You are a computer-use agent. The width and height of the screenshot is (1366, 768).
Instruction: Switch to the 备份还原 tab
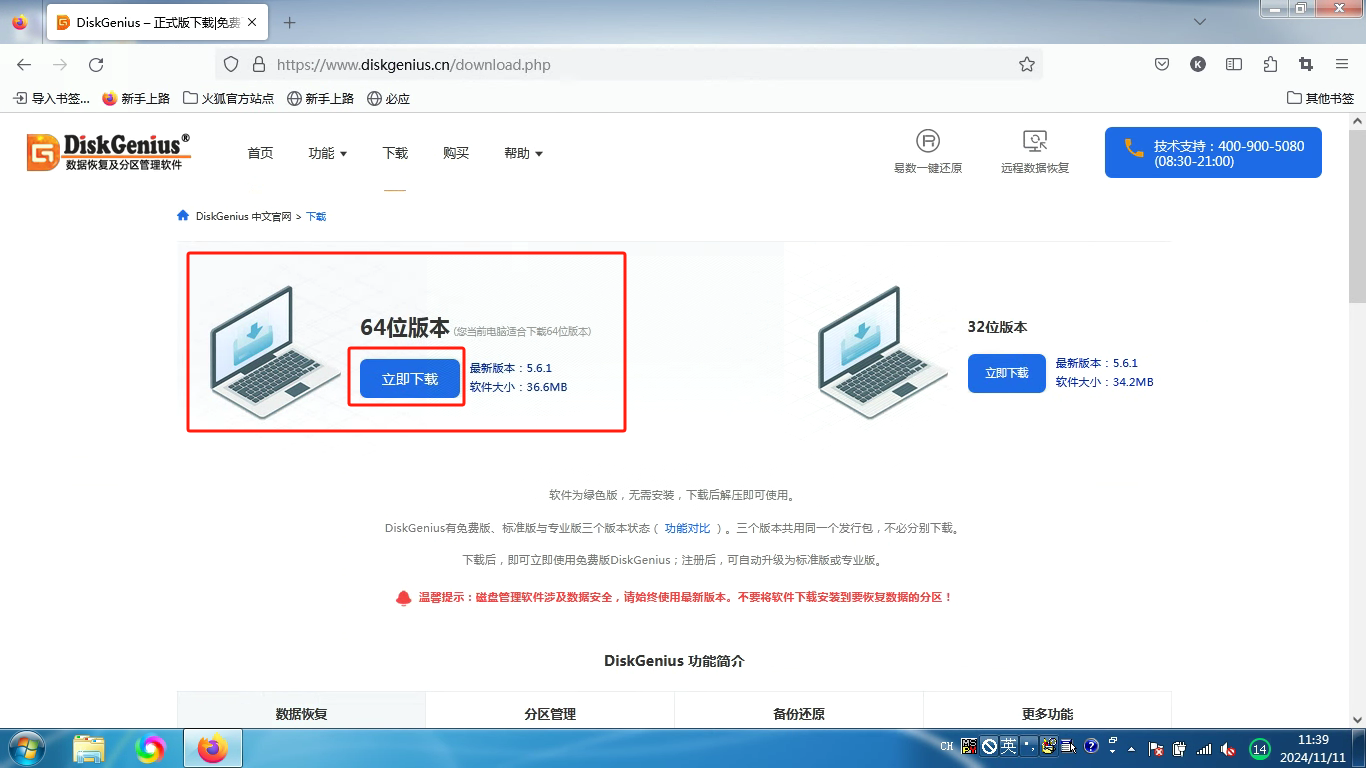click(x=799, y=713)
